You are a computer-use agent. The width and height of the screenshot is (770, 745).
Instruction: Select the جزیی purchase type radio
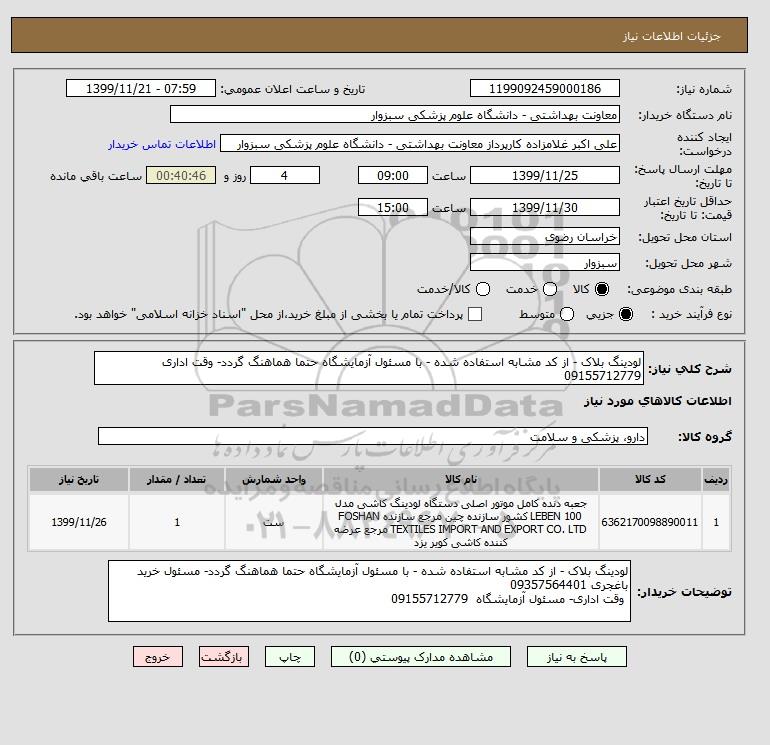pyautogui.click(x=626, y=314)
